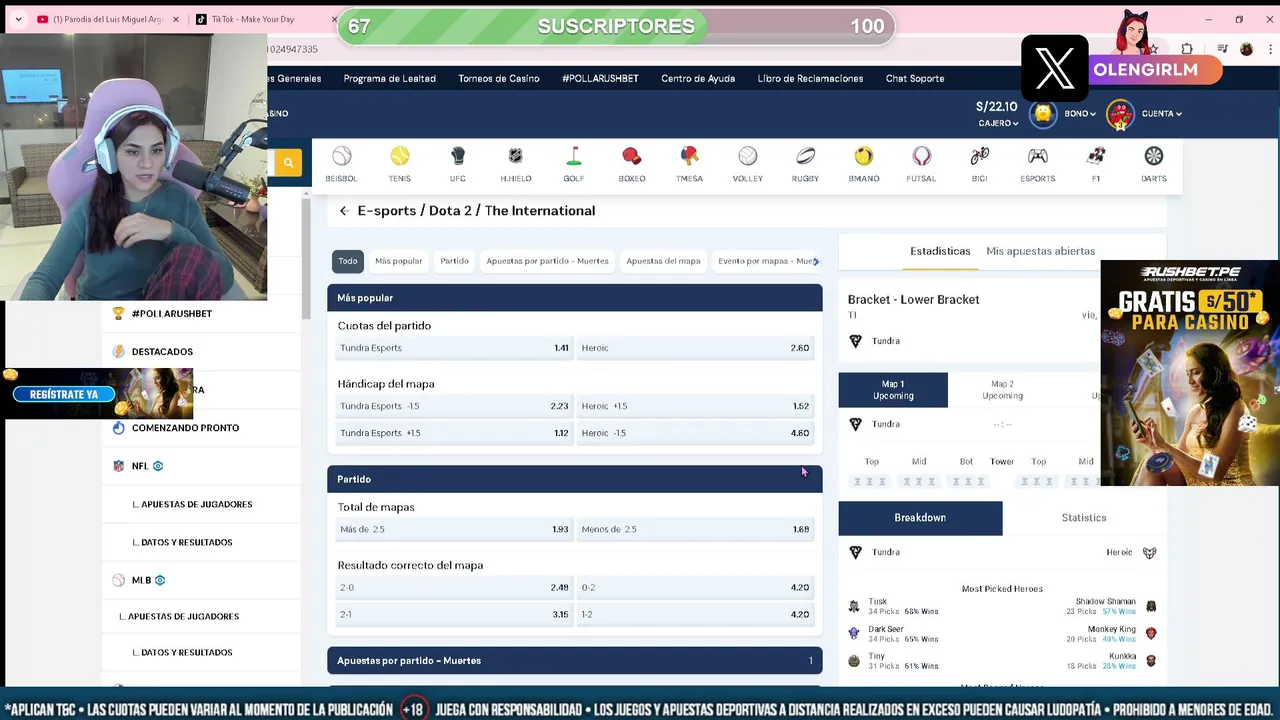Viewport: 1280px width, 720px height.
Task: Open NFL in the left sidebar
Action: (138, 466)
